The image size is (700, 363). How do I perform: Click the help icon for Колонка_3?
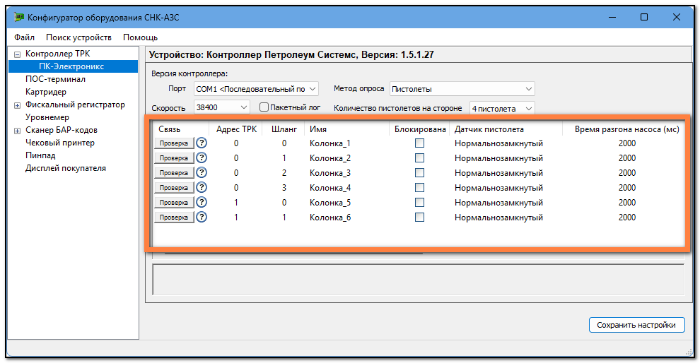point(202,172)
